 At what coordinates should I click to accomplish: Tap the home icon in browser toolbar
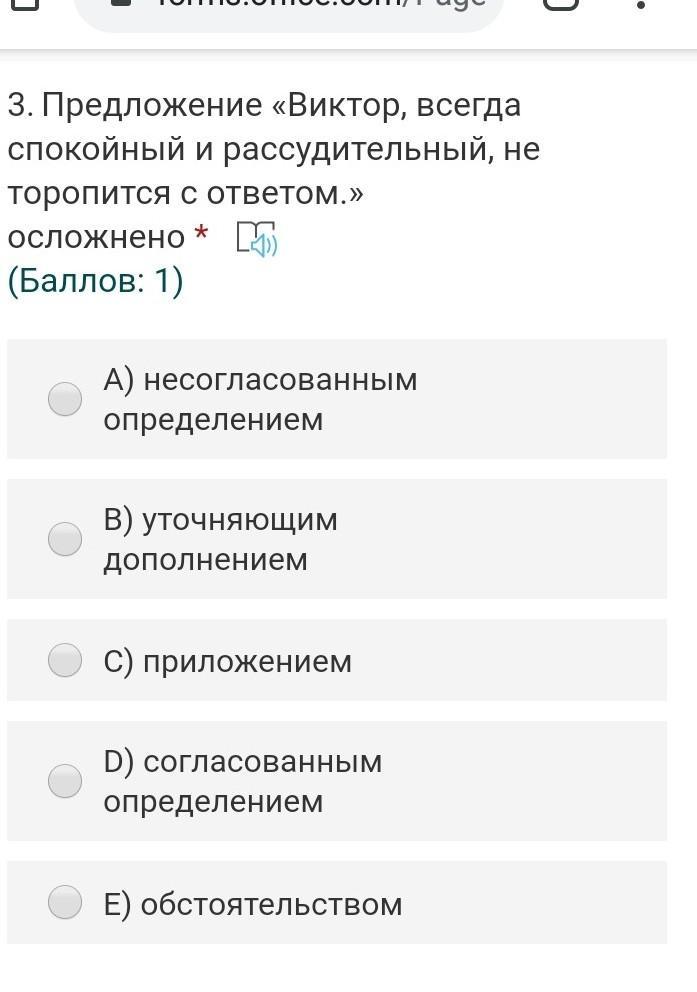(24, 5)
